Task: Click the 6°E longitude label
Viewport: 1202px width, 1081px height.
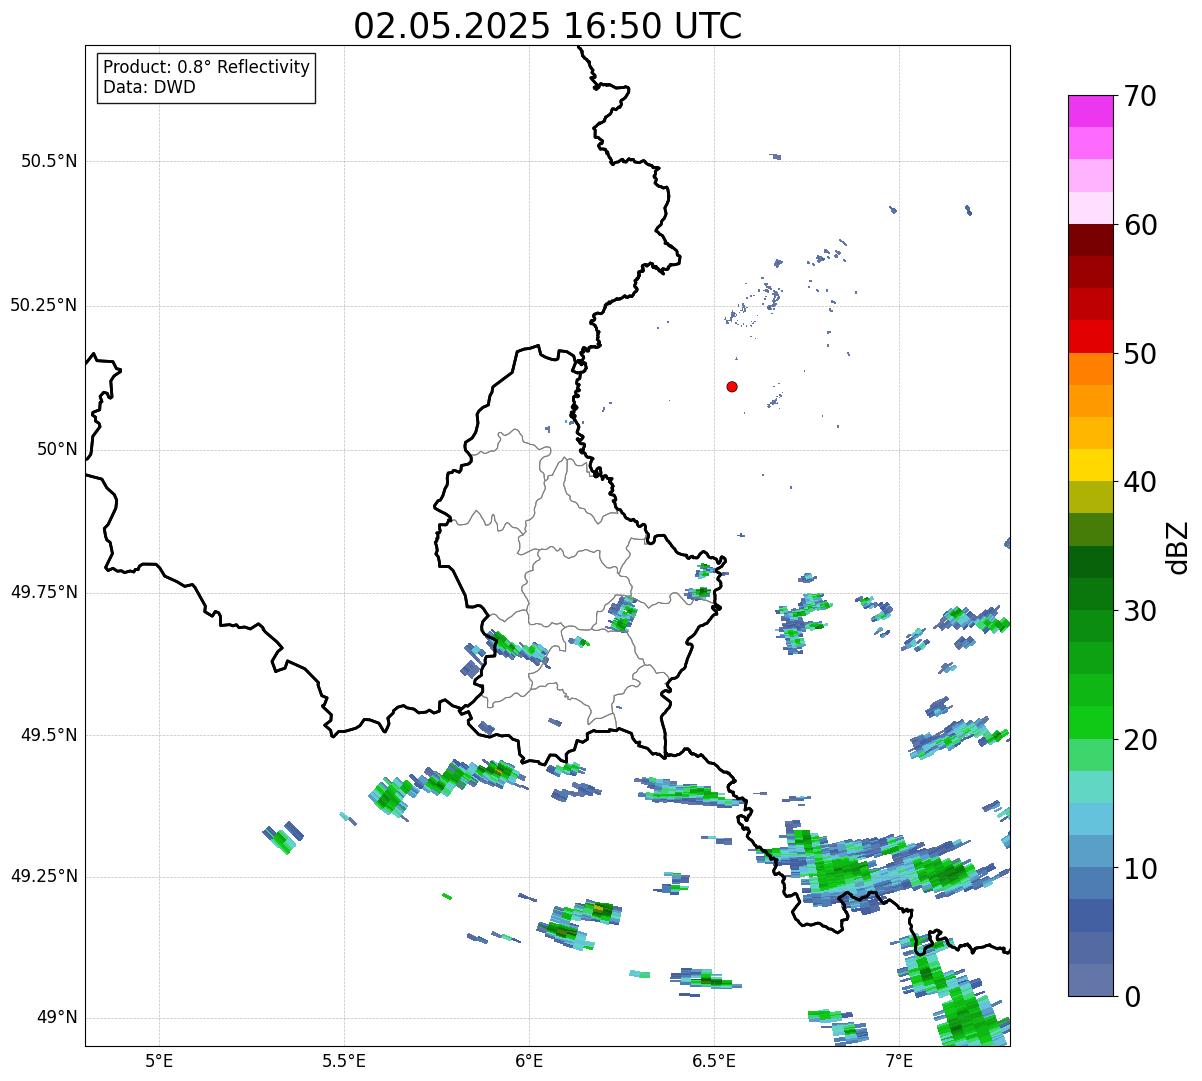Action: (529, 1060)
